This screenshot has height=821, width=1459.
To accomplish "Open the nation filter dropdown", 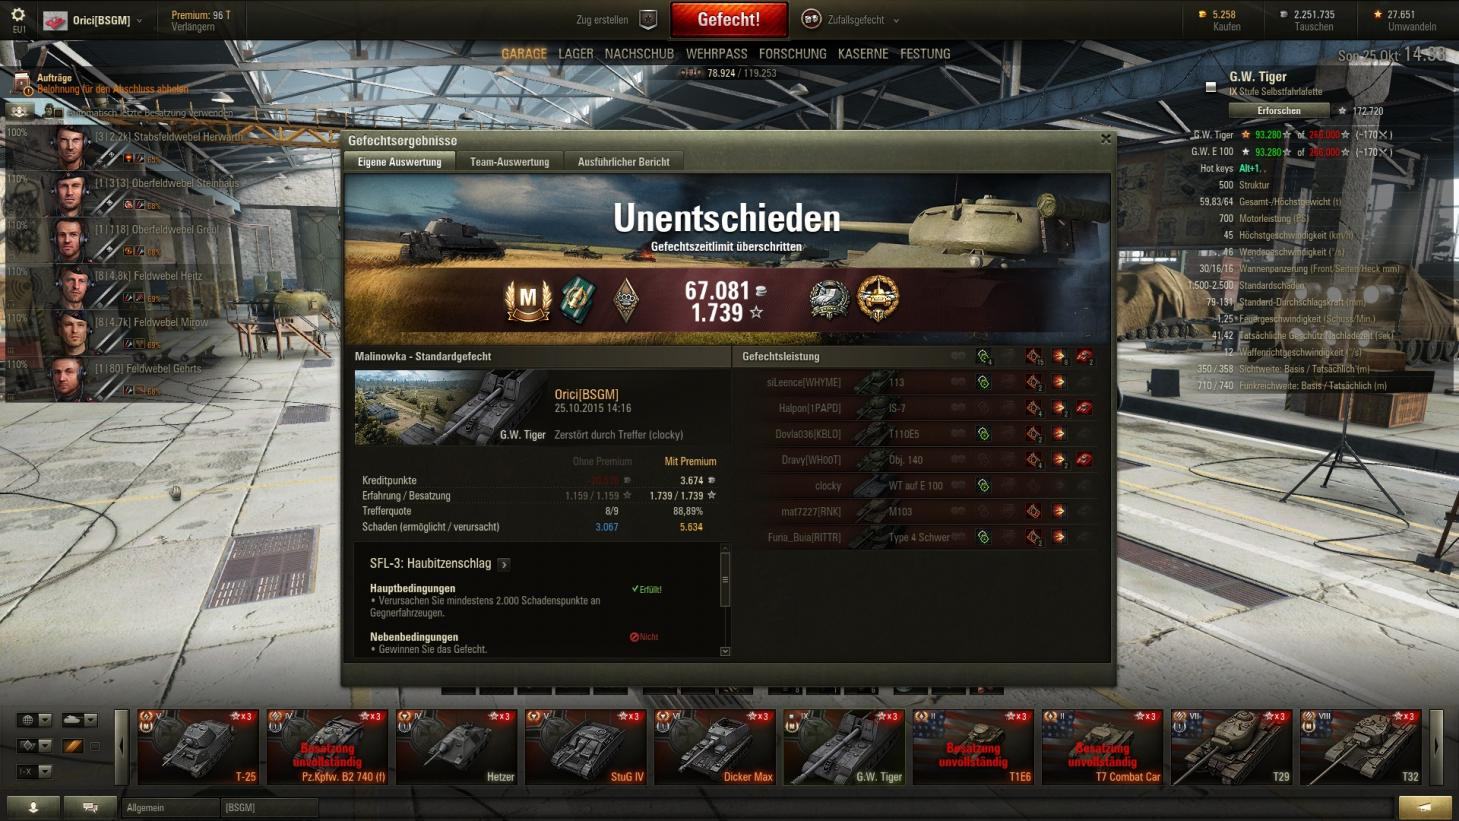I will pos(35,719).
